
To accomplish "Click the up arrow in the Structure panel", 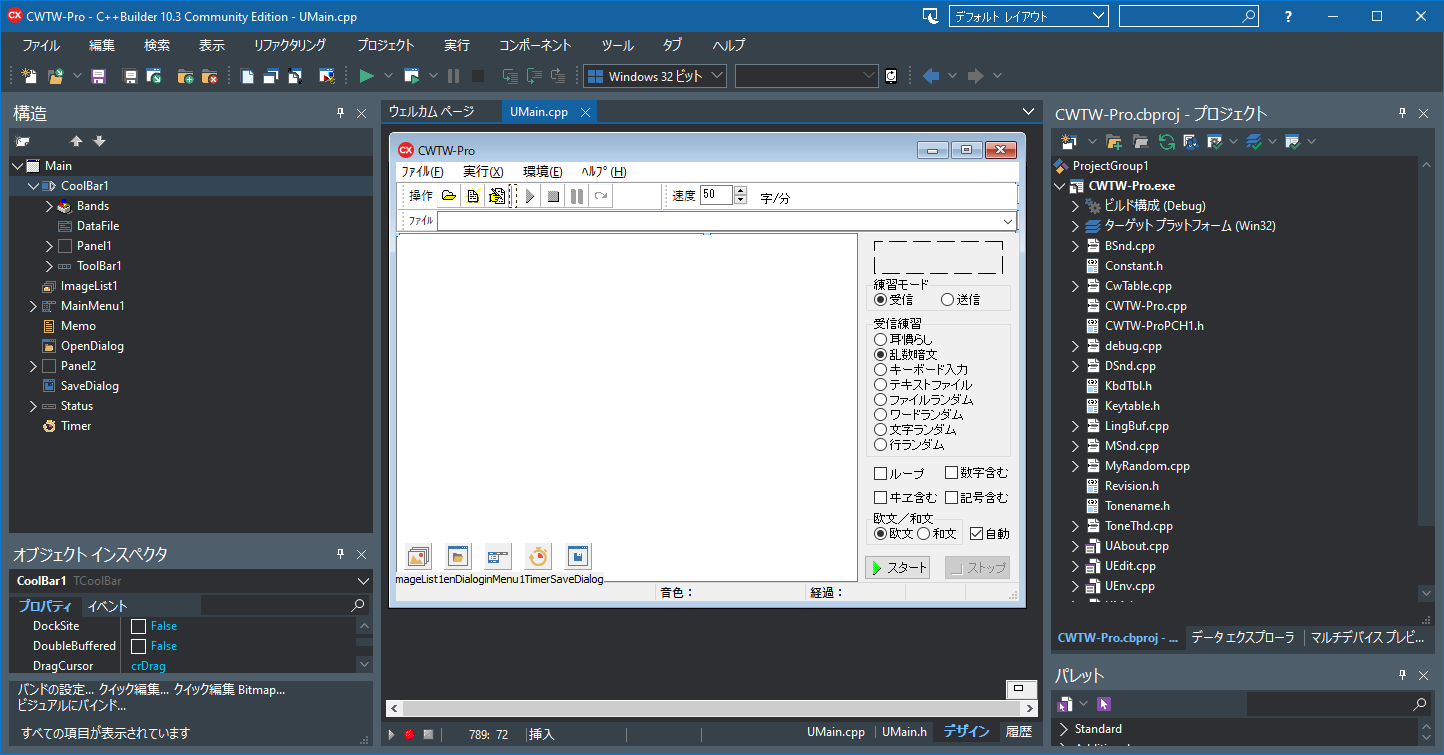I will pos(76,142).
